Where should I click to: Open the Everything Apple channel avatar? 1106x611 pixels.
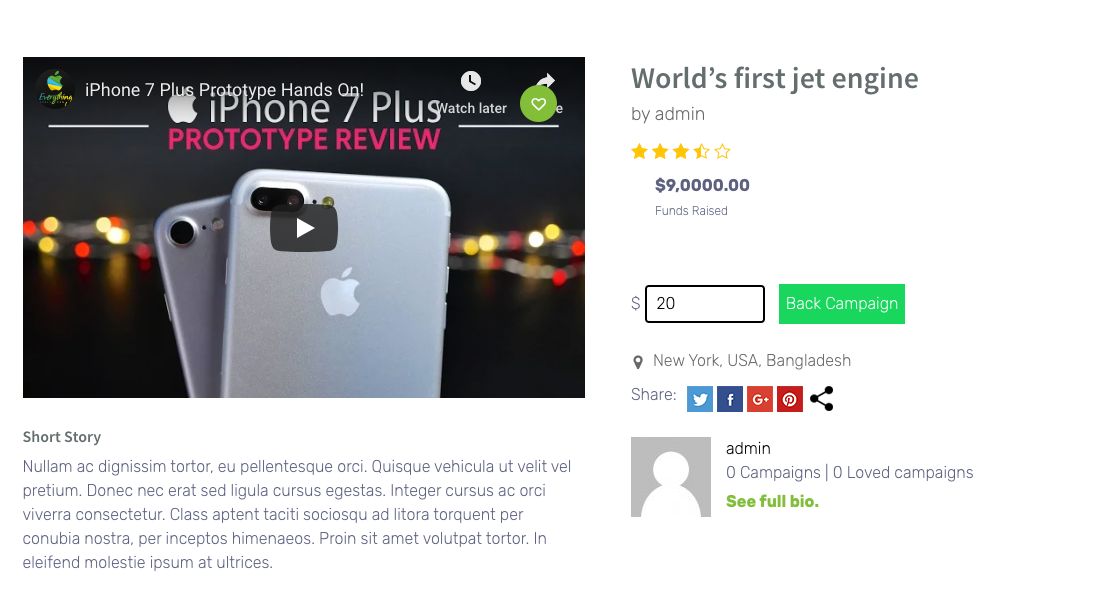54,90
